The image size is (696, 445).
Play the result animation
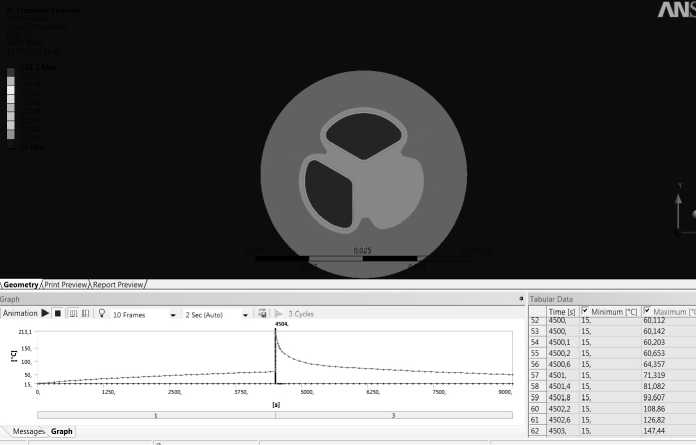coord(45,313)
